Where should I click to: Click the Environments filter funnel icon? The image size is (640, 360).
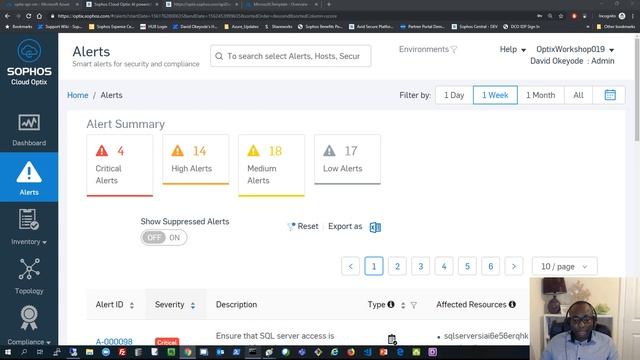coord(454,50)
